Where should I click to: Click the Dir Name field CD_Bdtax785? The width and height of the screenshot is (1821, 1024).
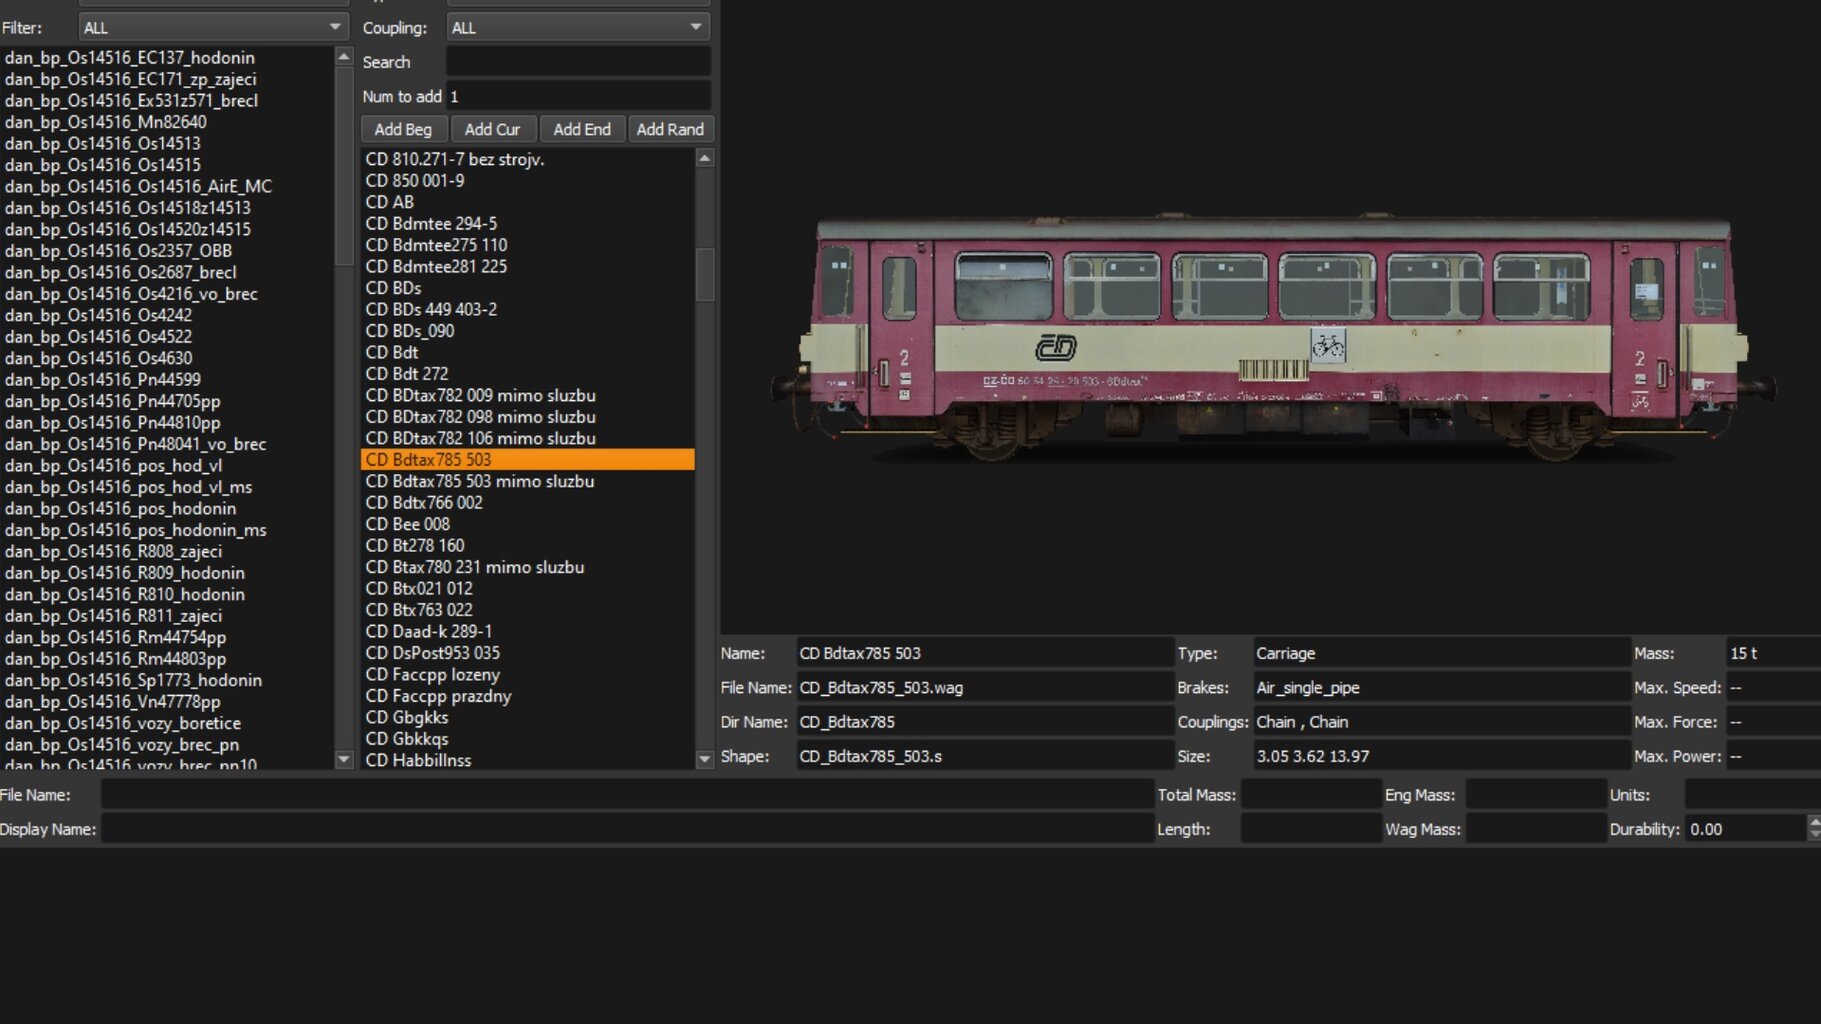coord(985,722)
